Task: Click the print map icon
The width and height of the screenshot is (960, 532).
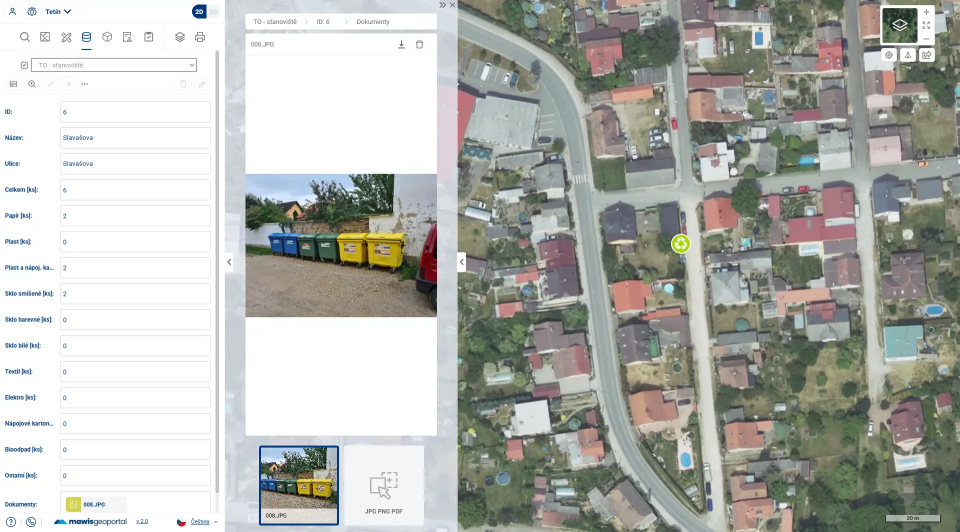Action: [200, 37]
